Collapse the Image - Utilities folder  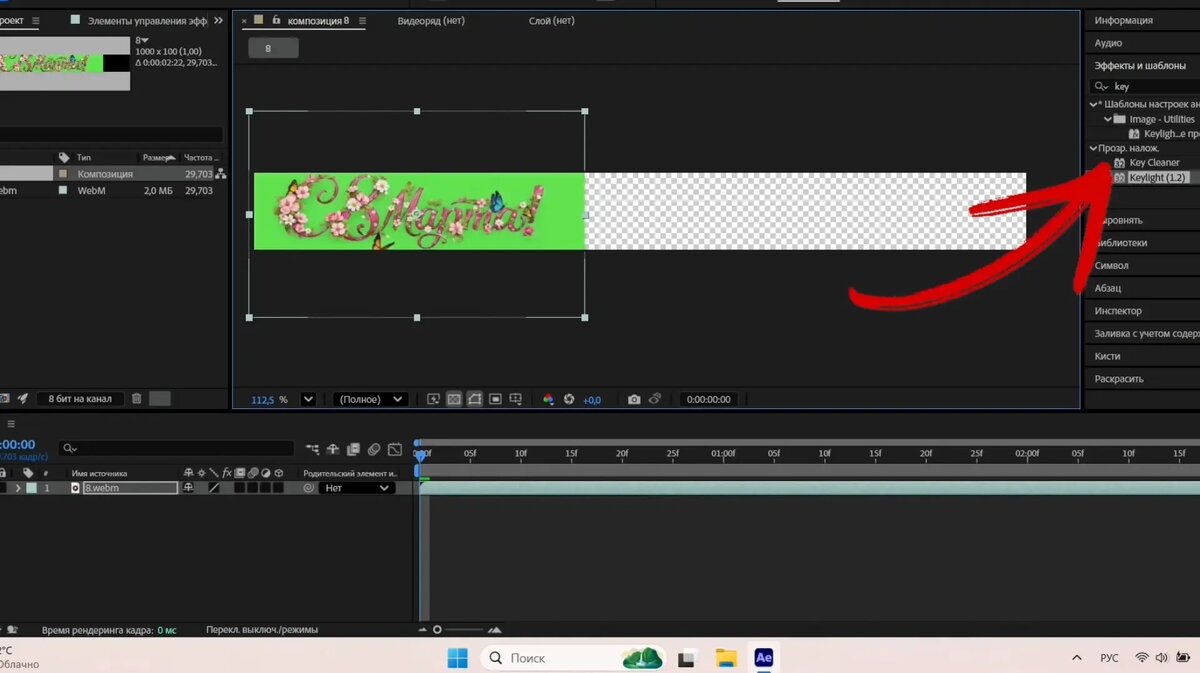coord(1108,119)
